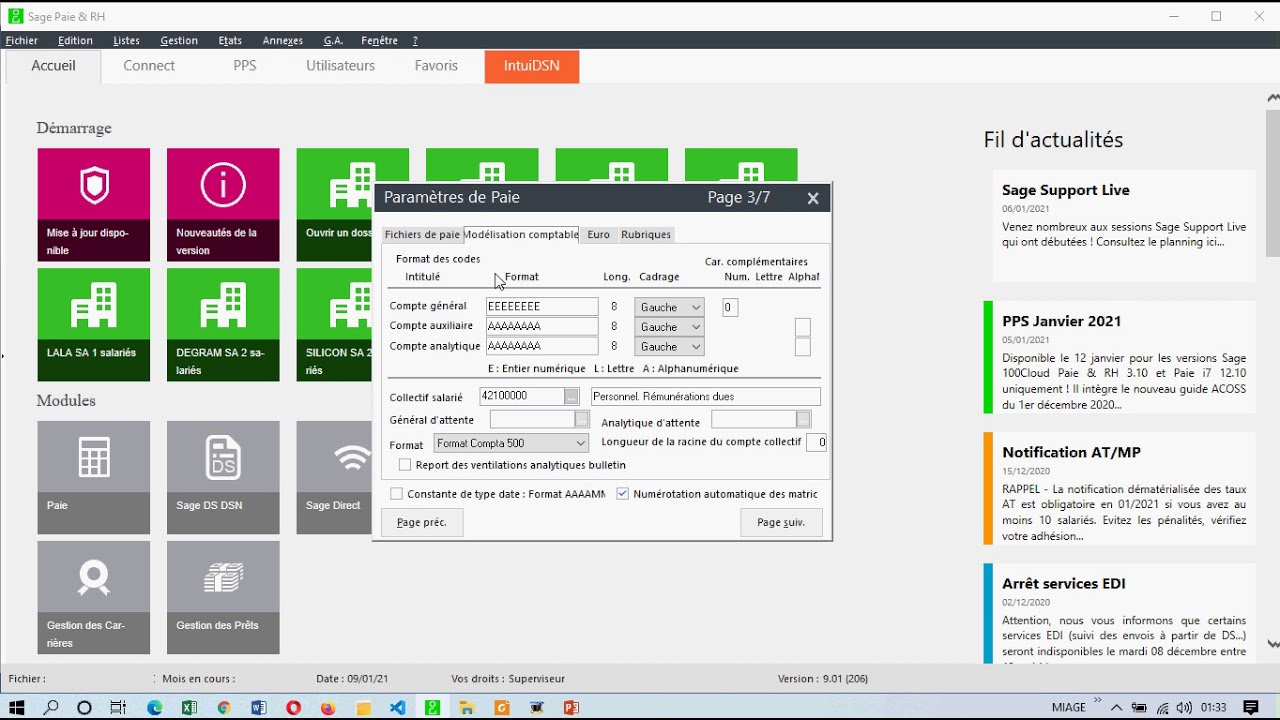The height and width of the screenshot is (720, 1280).
Task: Open the Gestion menu
Action: [x=179, y=41]
